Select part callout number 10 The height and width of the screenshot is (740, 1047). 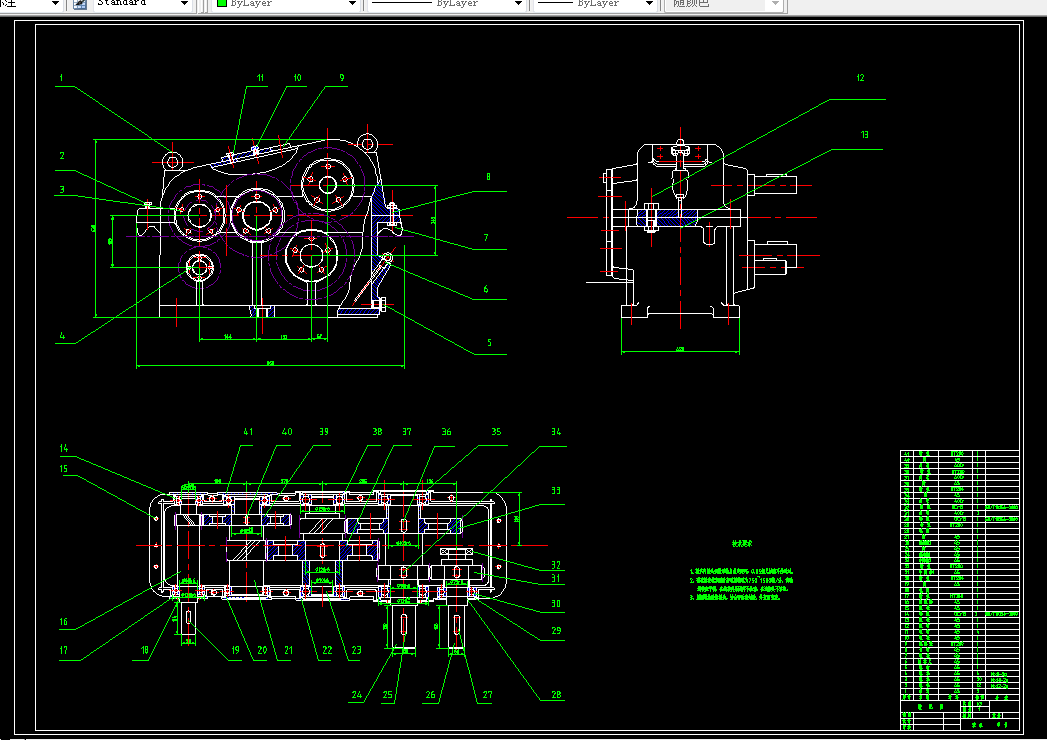(297, 78)
